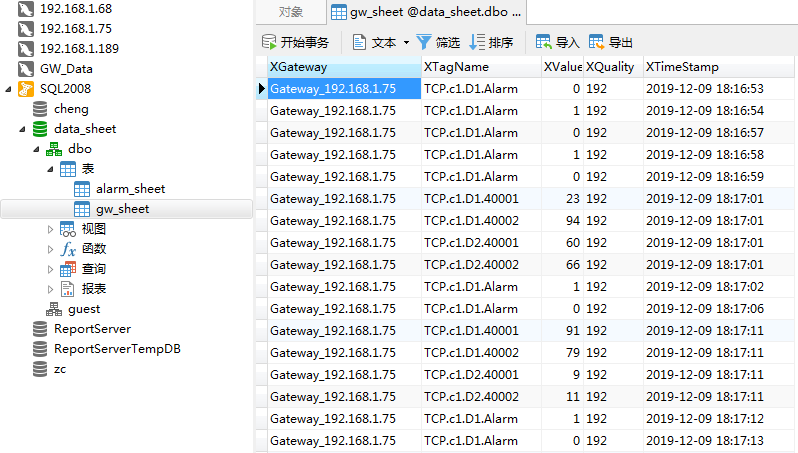The width and height of the screenshot is (798, 453).
Task: Click XValue cell 66
Action: (x=562, y=265)
